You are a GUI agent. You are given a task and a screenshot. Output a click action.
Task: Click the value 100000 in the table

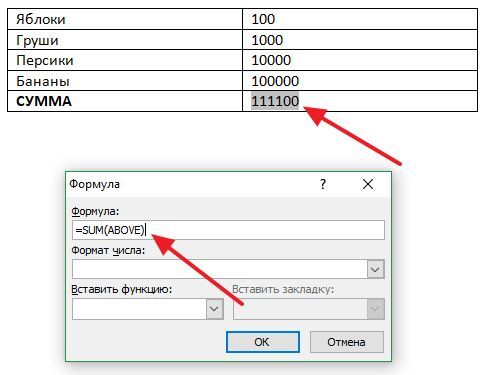275,81
